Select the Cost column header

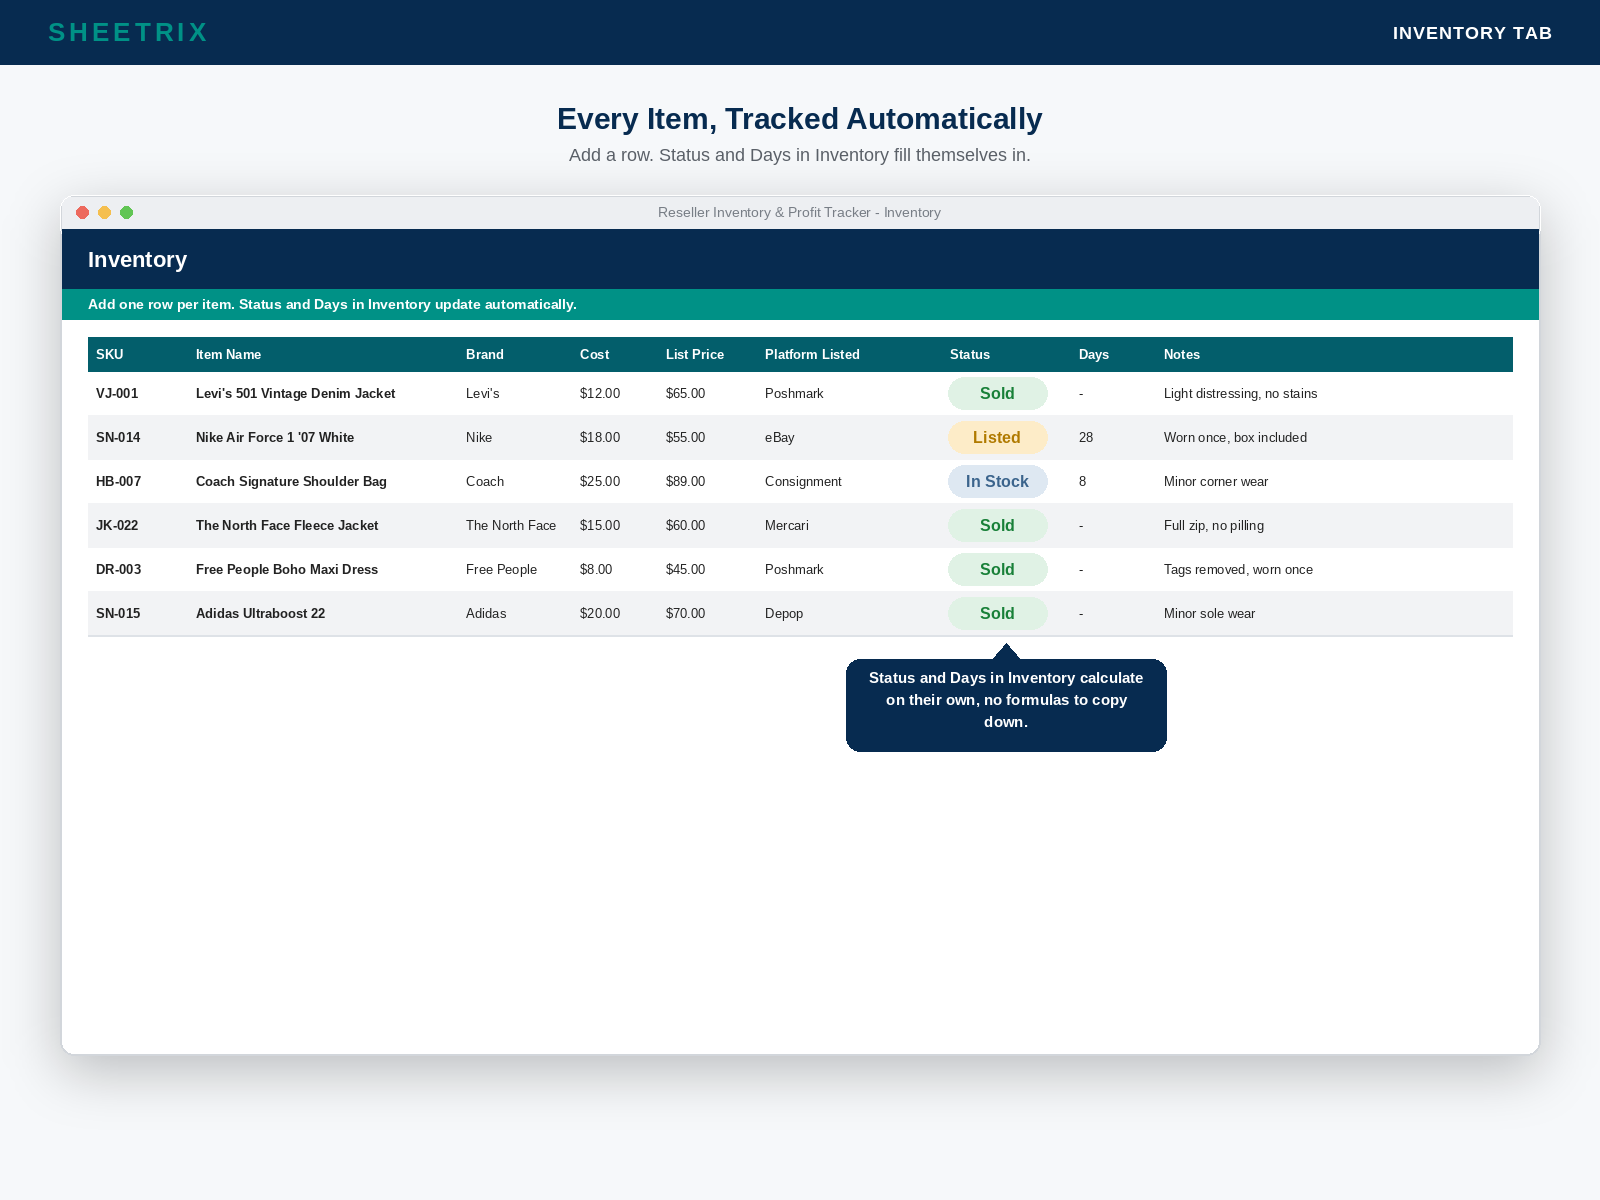point(594,354)
